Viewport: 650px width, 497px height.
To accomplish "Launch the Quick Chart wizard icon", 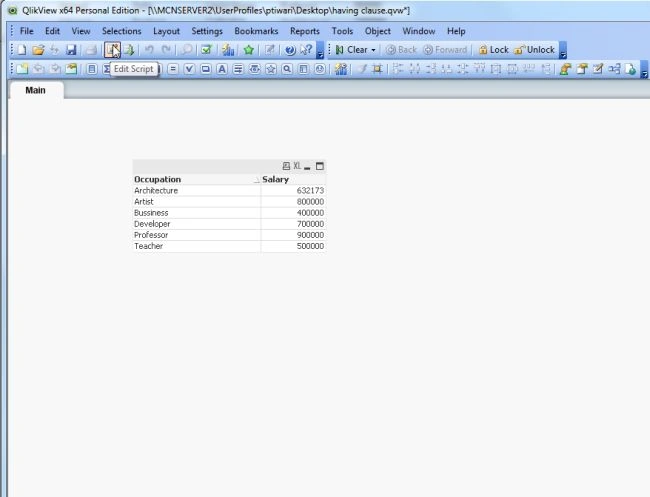I will 228,50.
